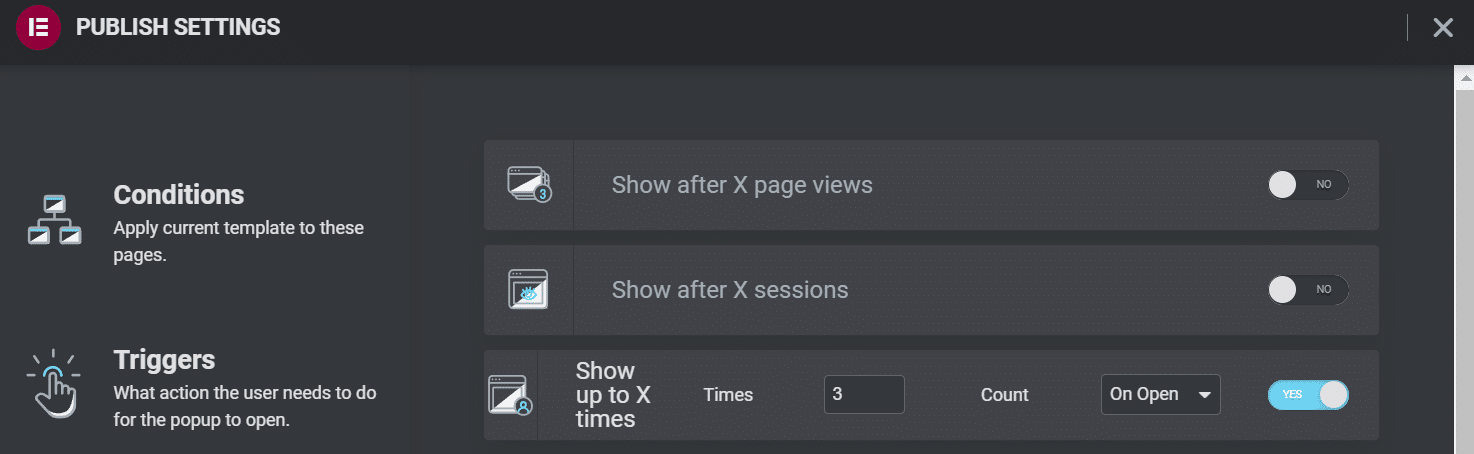Enable the Show after X sessions toggle

[1307, 290]
